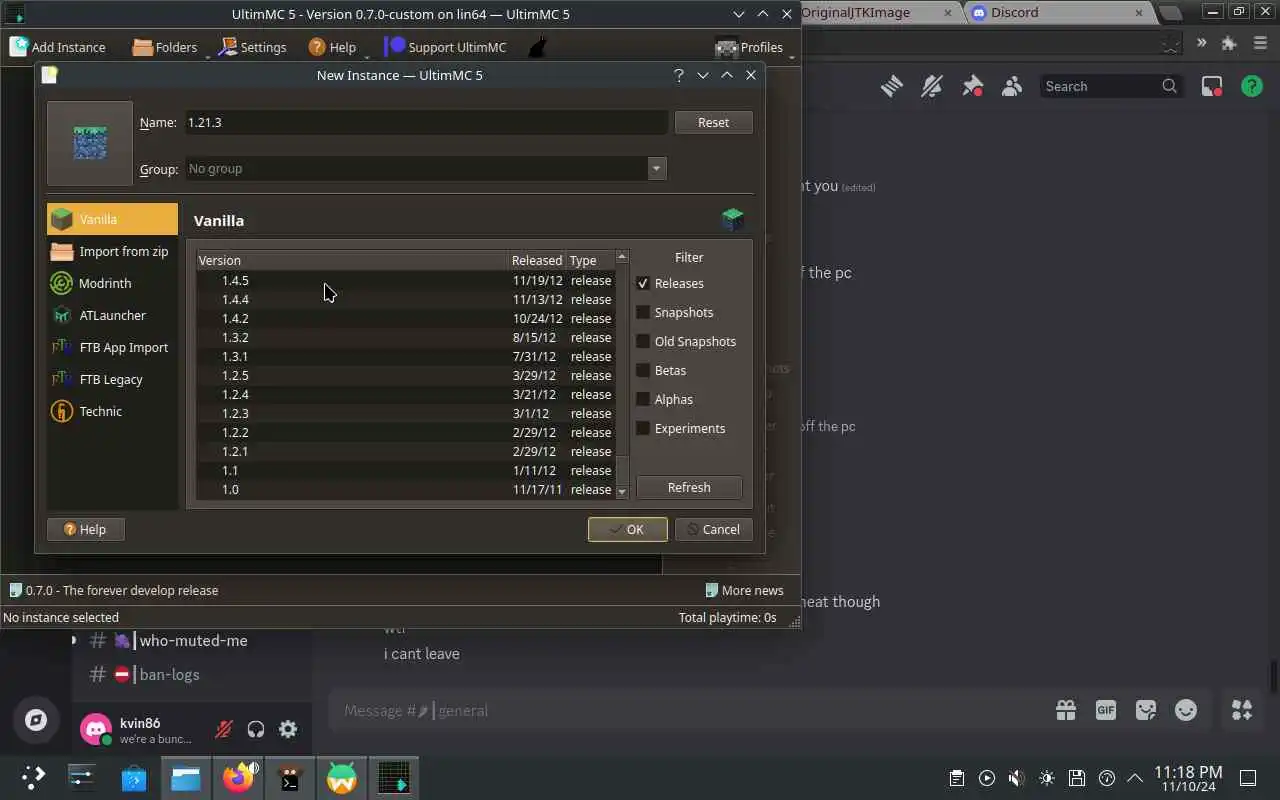1280x800 pixels.
Task: Click version list scrollbar down arrow
Action: point(622,492)
